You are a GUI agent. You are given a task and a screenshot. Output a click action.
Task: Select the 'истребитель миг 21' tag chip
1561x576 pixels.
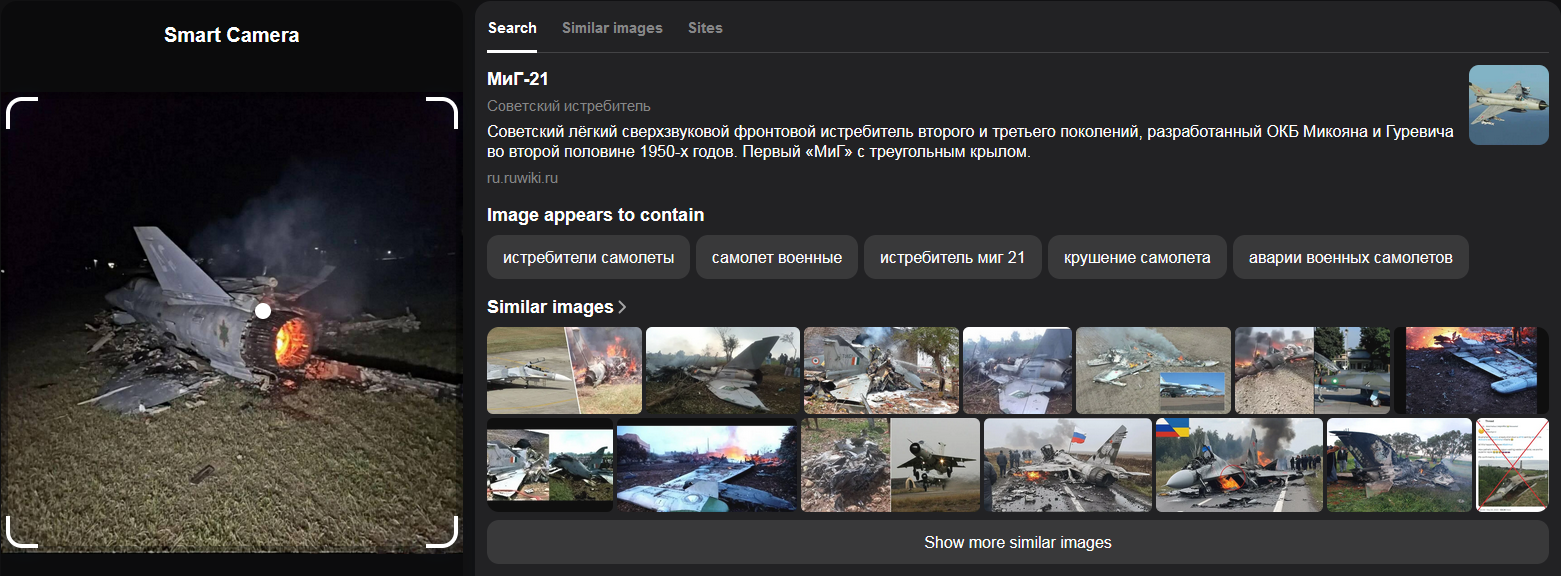pos(953,257)
